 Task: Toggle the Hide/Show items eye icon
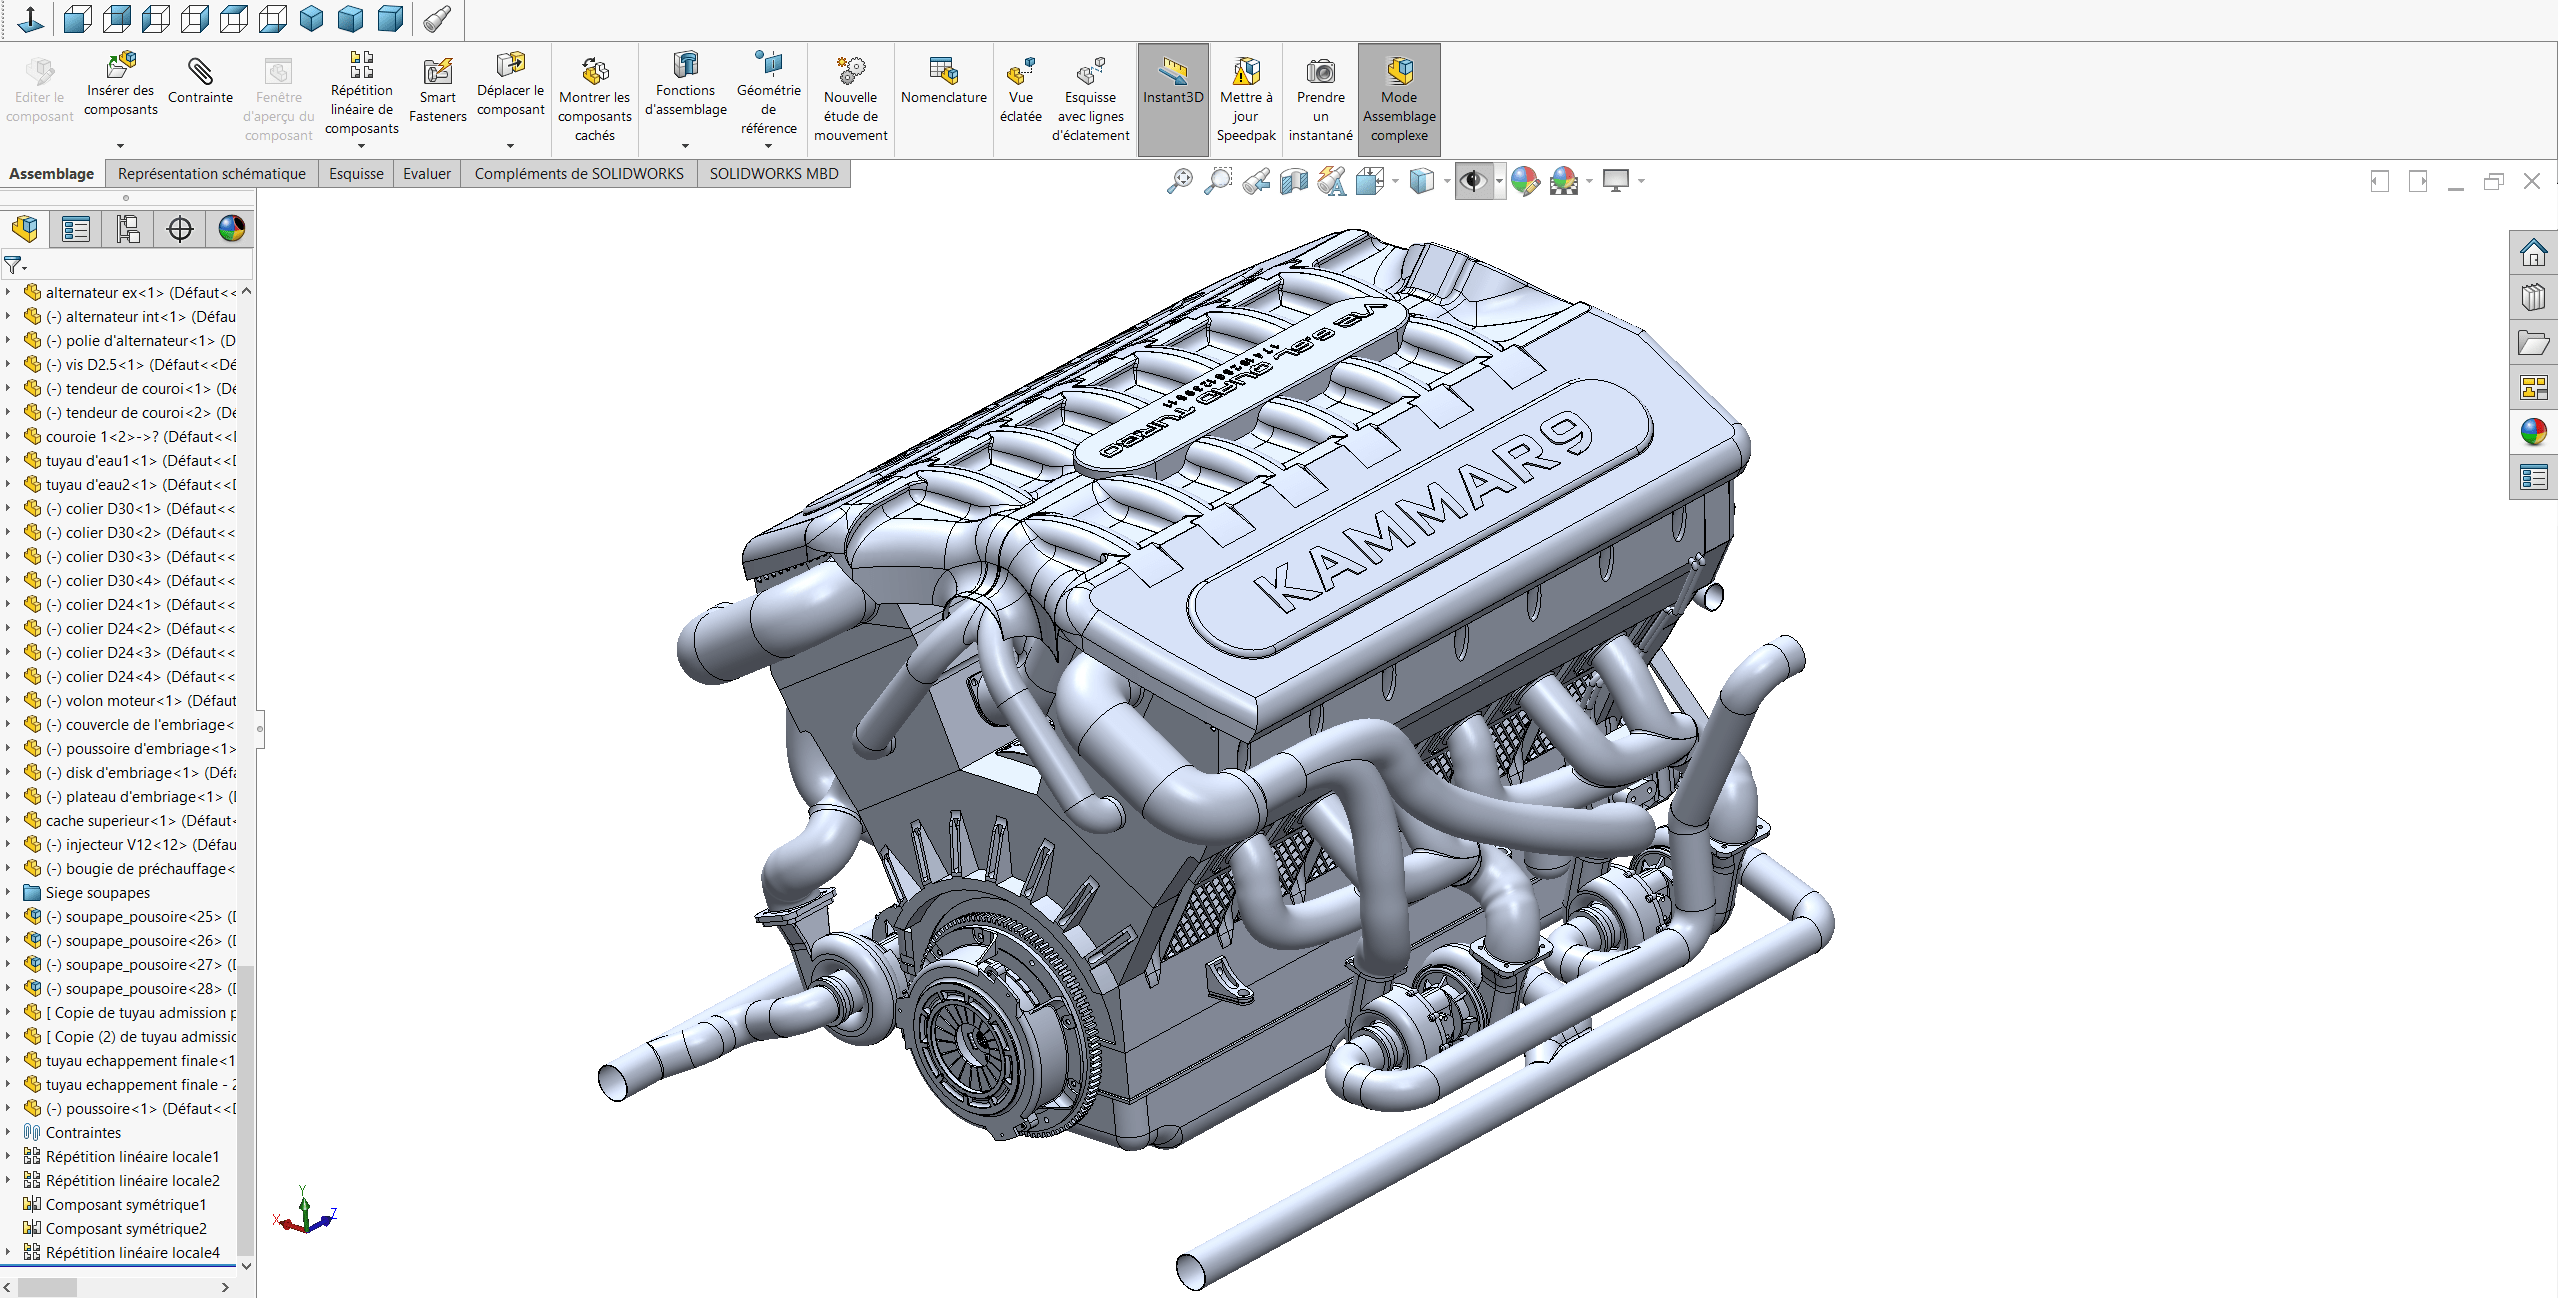(1472, 181)
